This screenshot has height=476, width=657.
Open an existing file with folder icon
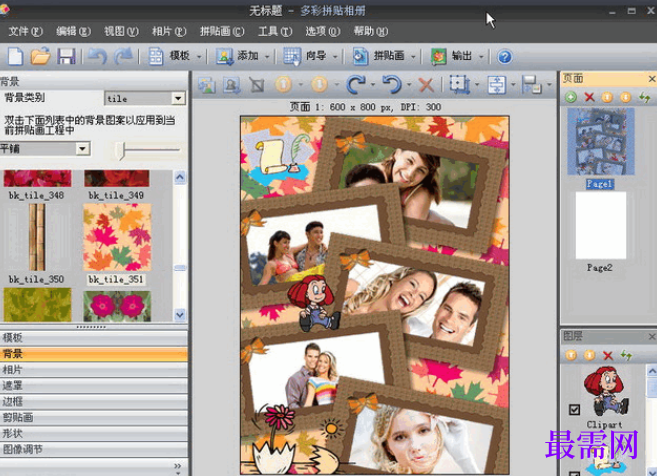click(x=40, y=56)
